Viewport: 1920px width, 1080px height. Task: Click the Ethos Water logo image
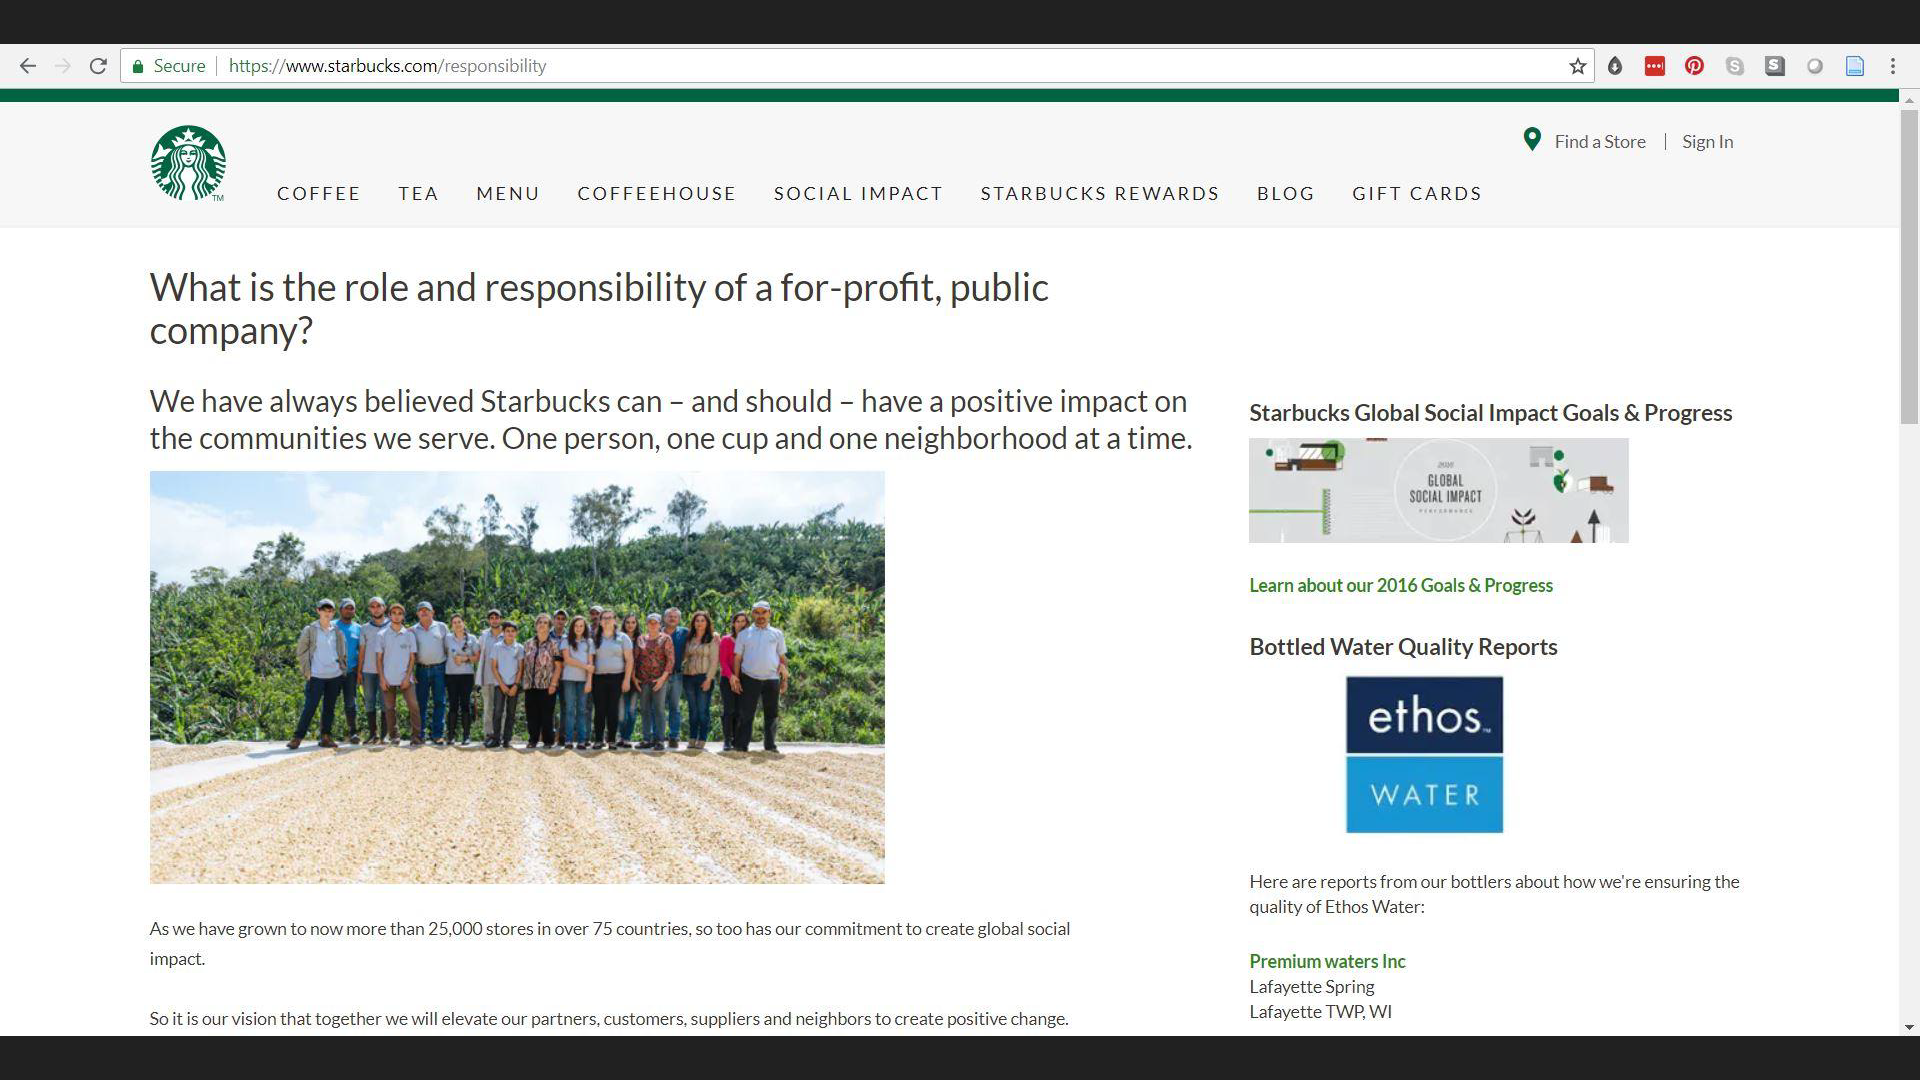[x=1424, y=755]
